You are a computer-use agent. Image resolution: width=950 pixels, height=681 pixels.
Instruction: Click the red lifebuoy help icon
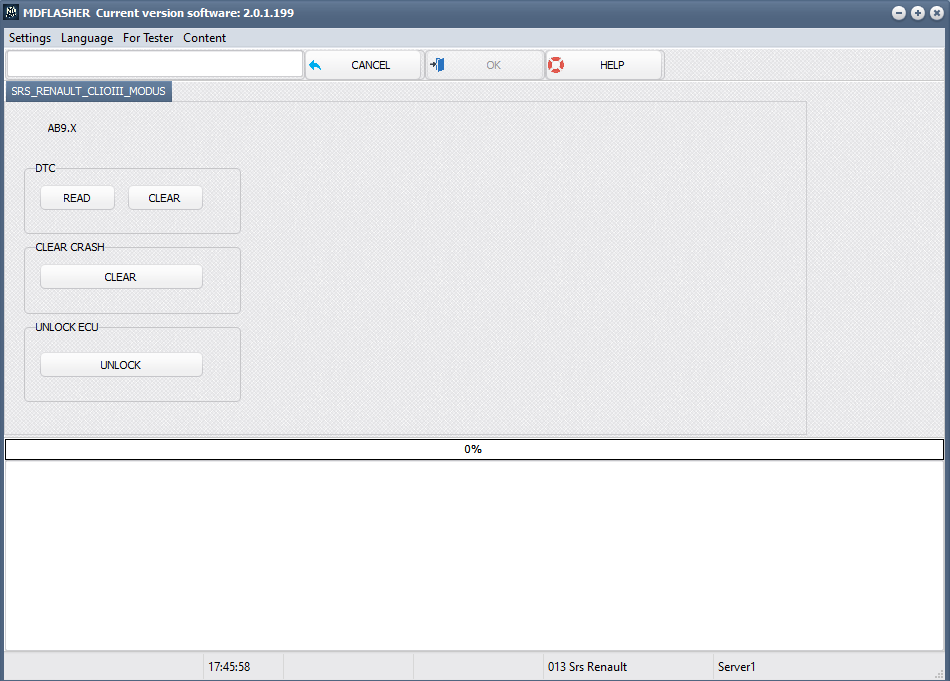click(556, 65)
